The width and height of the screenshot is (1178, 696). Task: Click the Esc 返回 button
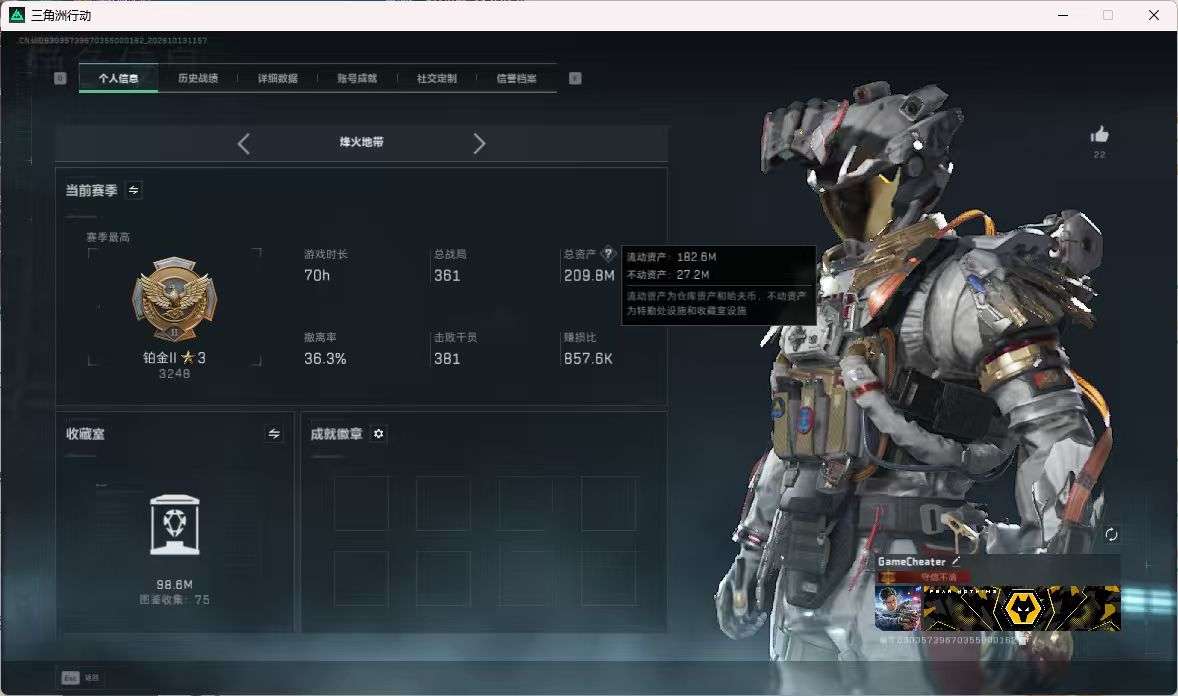tap(80, 677)
